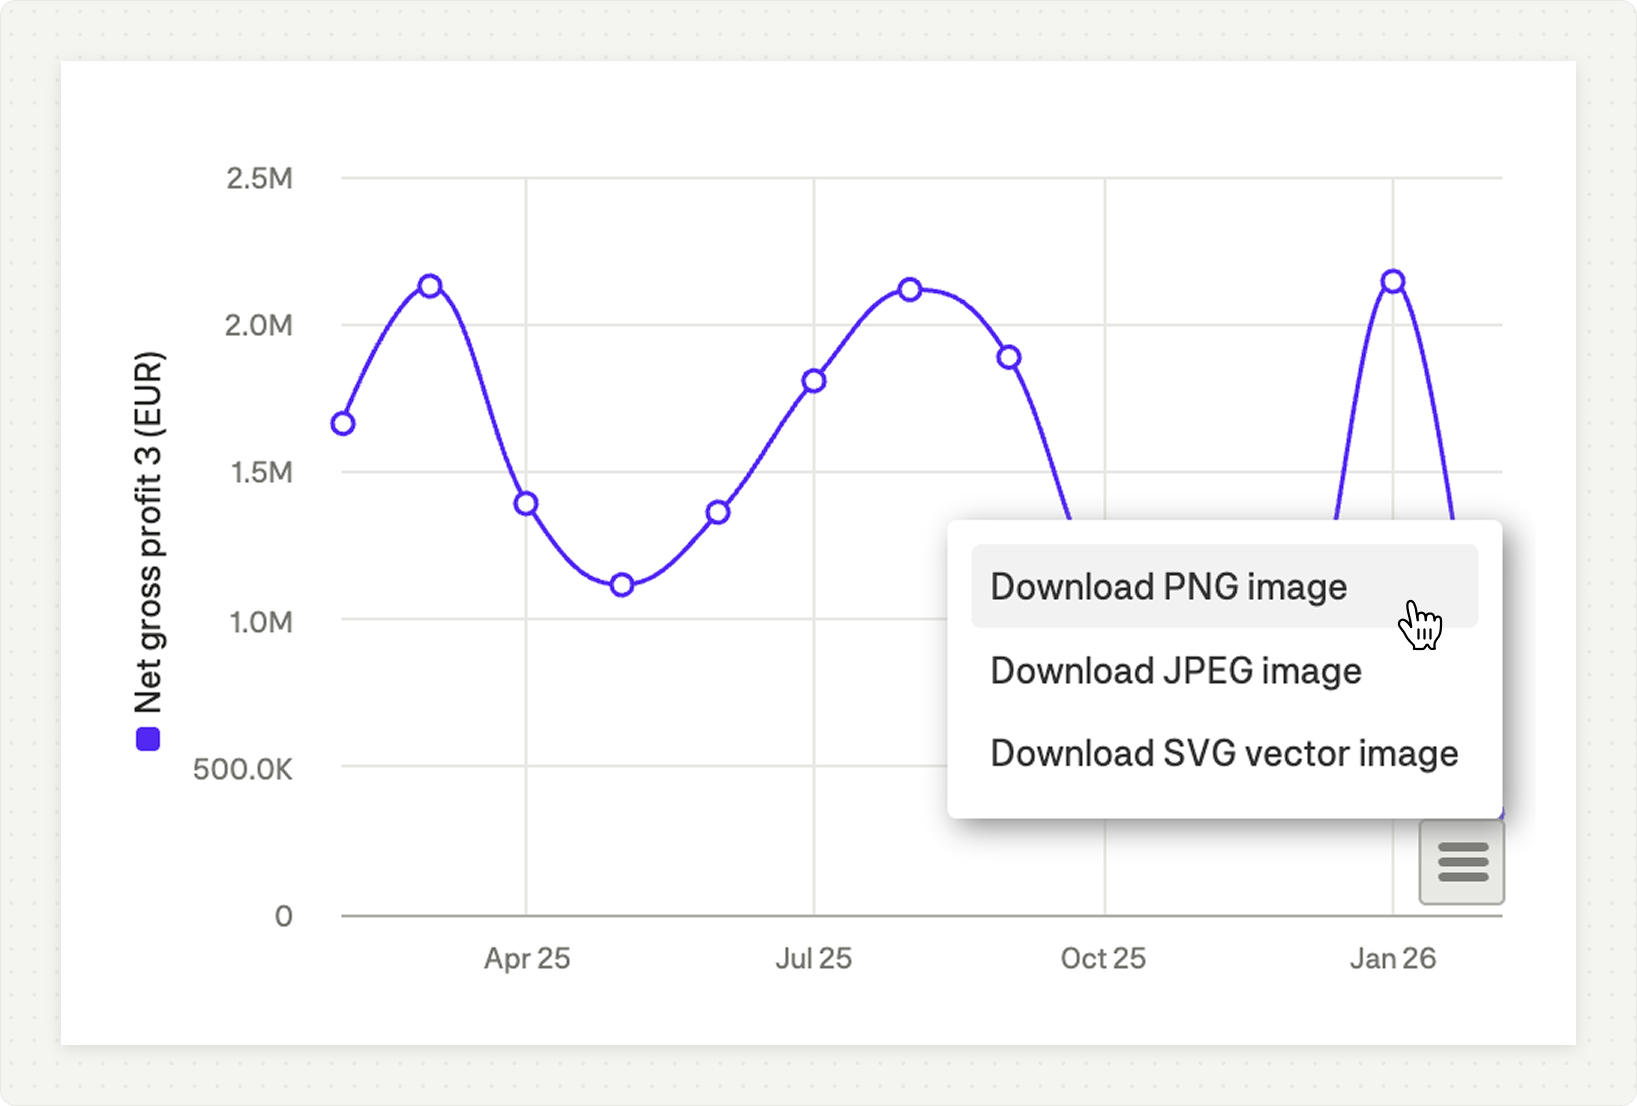Select Download PNG image
Viewport: 1637px width, 1106px height.
(x=1168, y=587)
